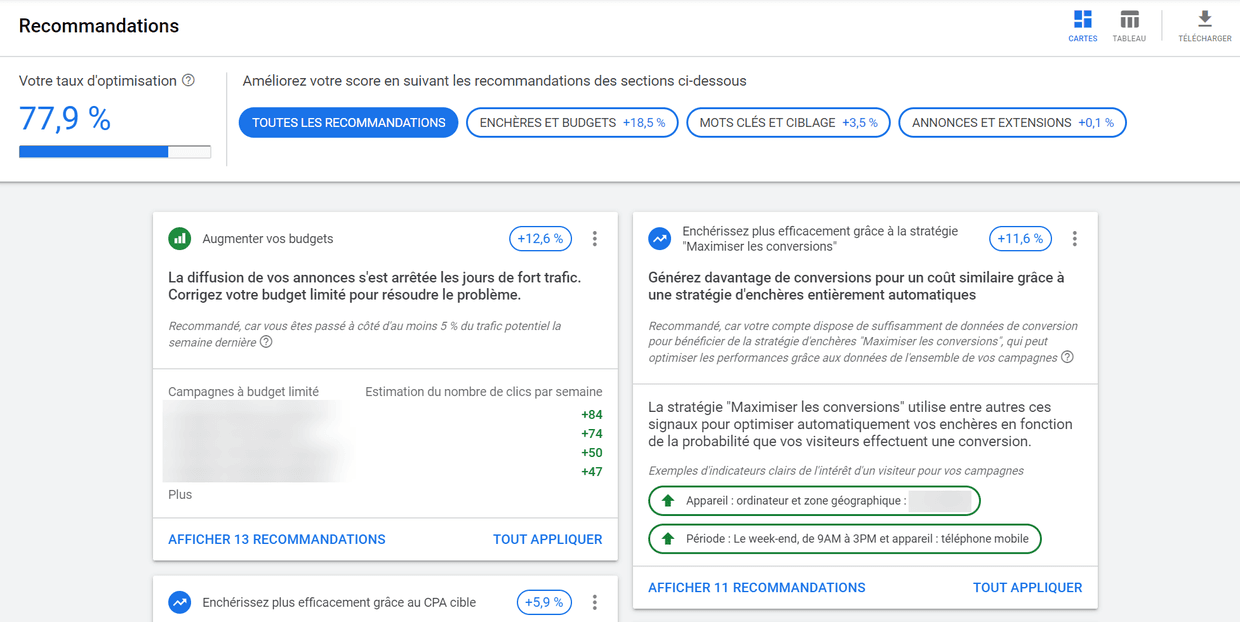Viewport: 1240px width, 622px height.
Task: Open help icon beside Votre taux d'optimisation
Action: [x=188, y=81]
